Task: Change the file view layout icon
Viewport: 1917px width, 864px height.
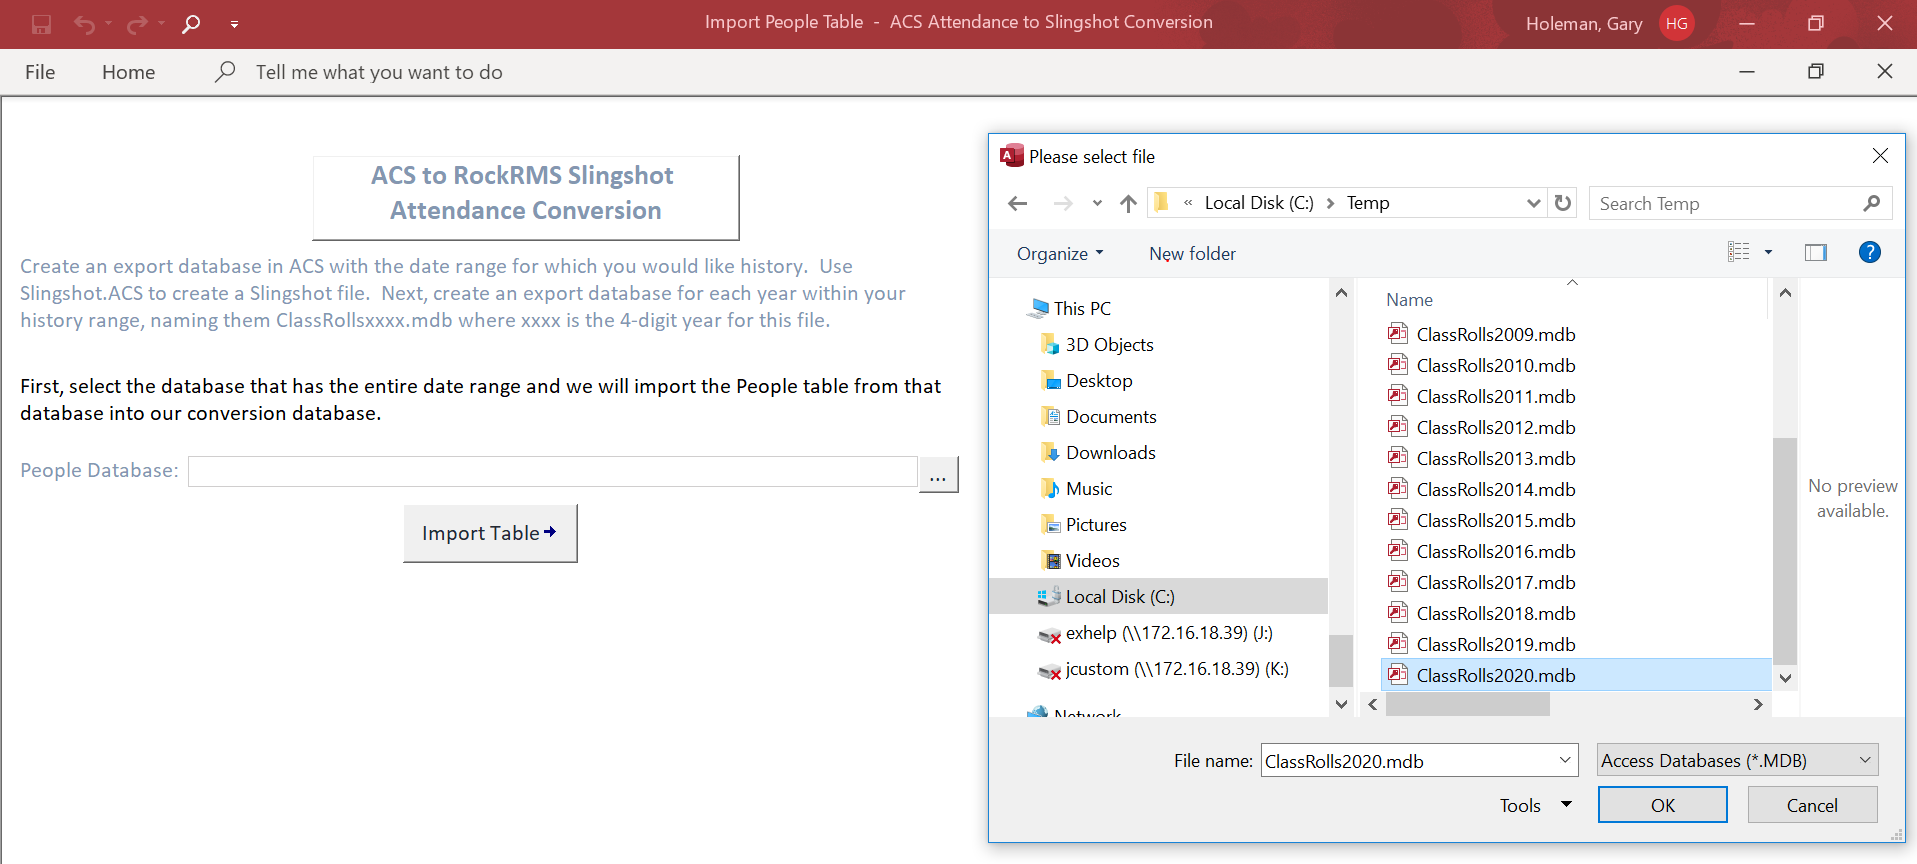Action: click(1739, 252)
